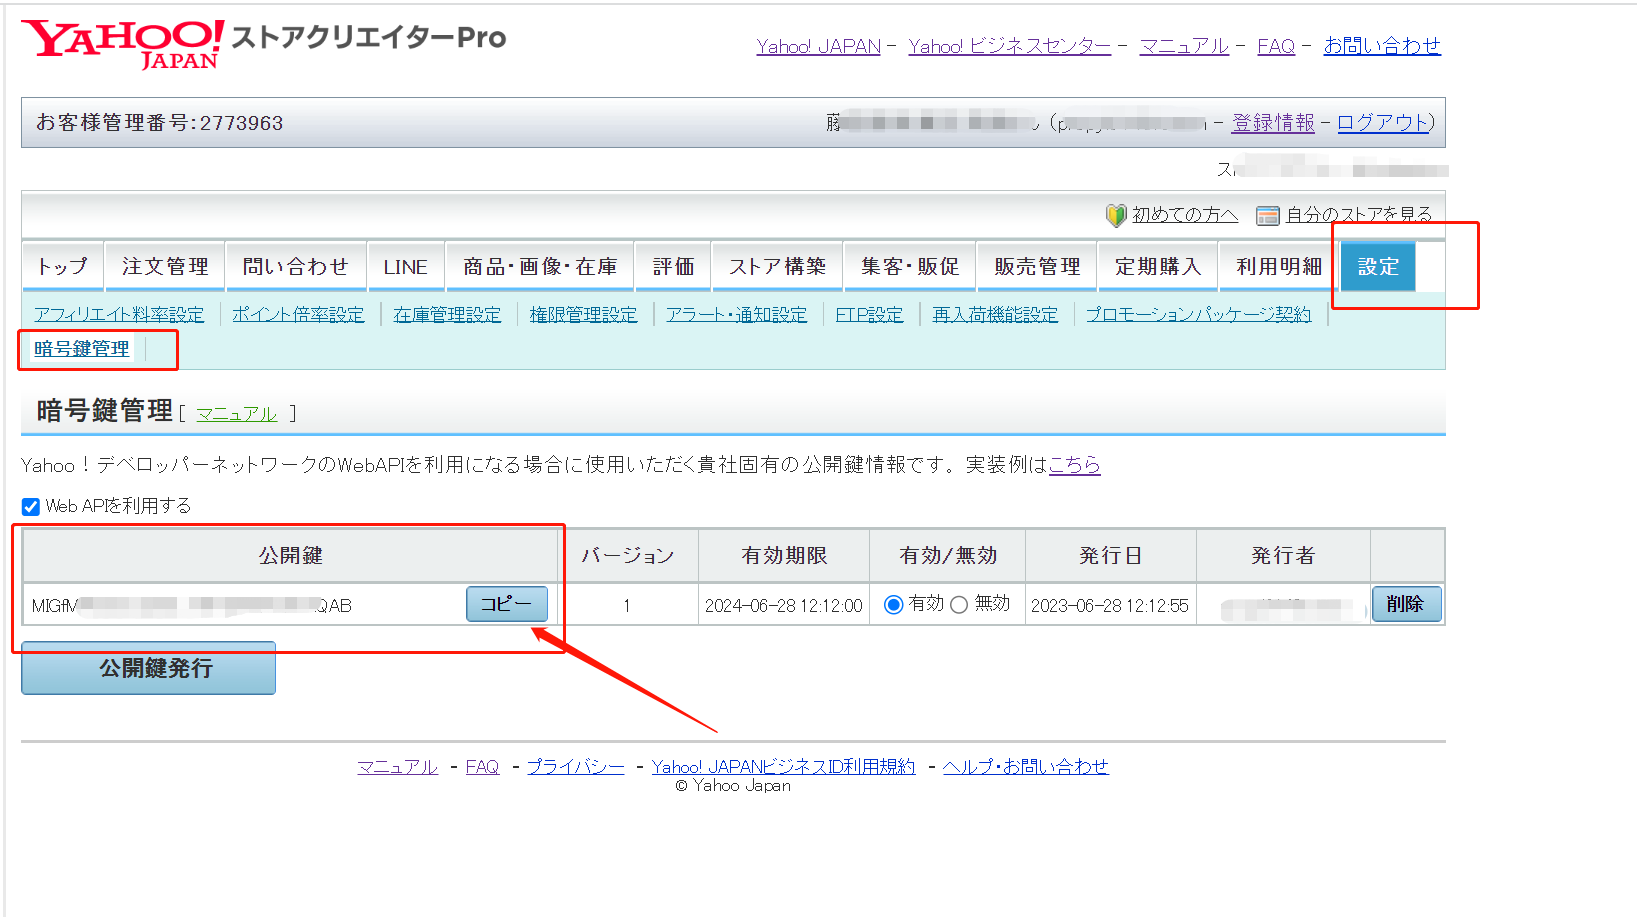Open the 販売管理 tab
The image size is (1637, 917).
[1037, 266]
